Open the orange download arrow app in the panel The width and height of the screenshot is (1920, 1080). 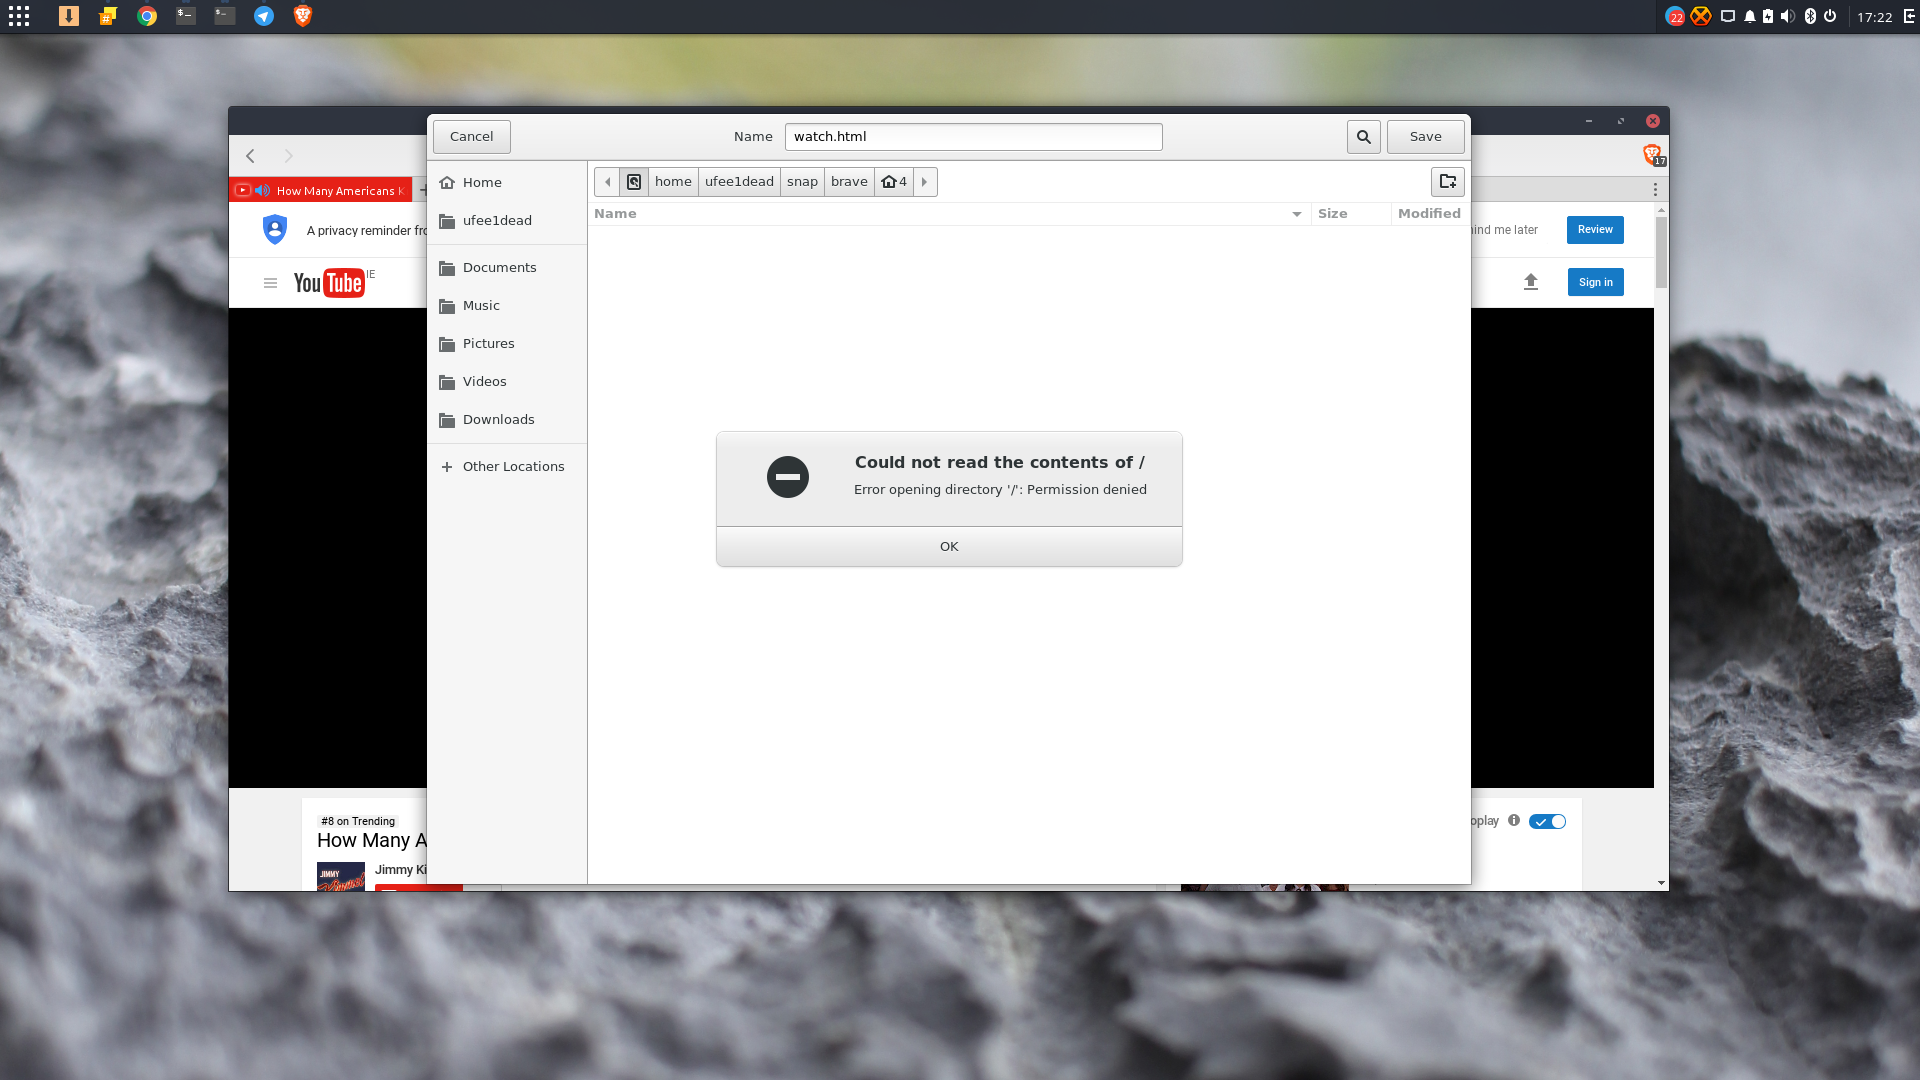(x=69, y=16)
